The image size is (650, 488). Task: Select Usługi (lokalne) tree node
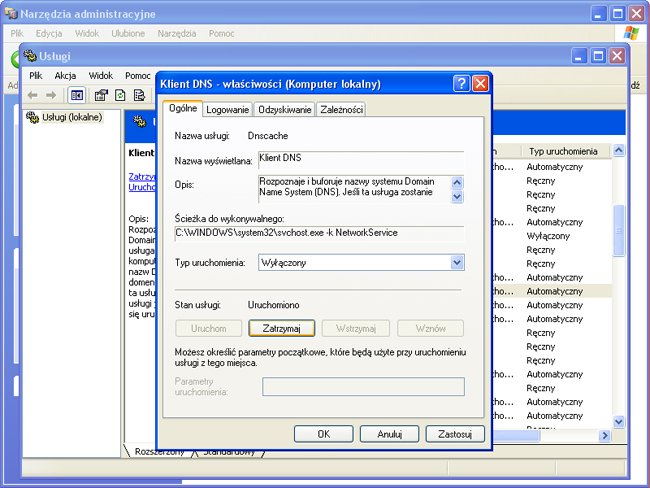pos(72,117)
